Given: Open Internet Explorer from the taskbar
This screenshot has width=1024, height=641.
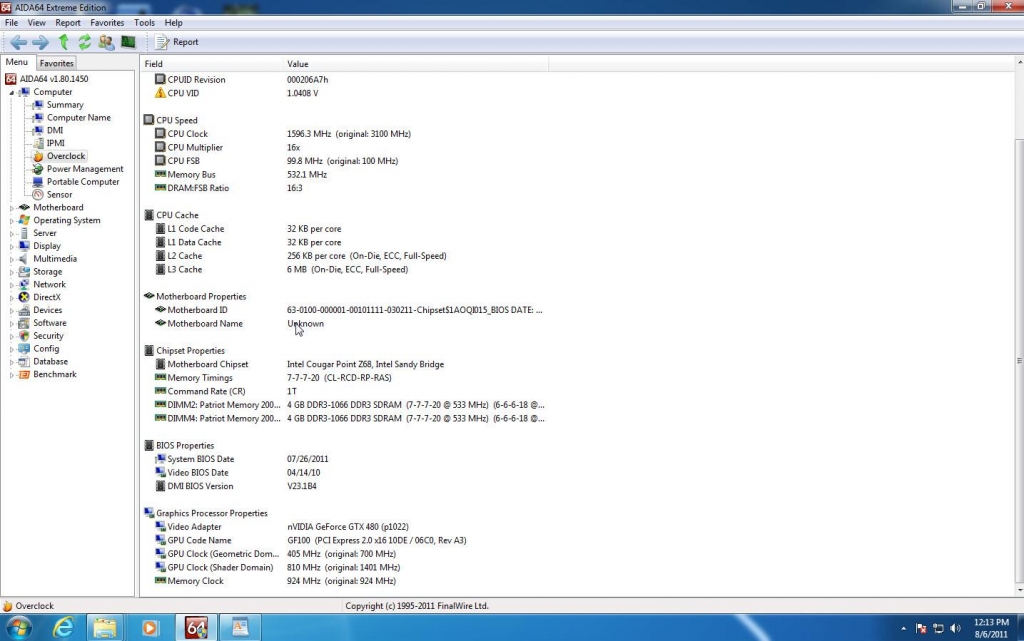Looking at the screenshot, I should click(x=62, y=627).
